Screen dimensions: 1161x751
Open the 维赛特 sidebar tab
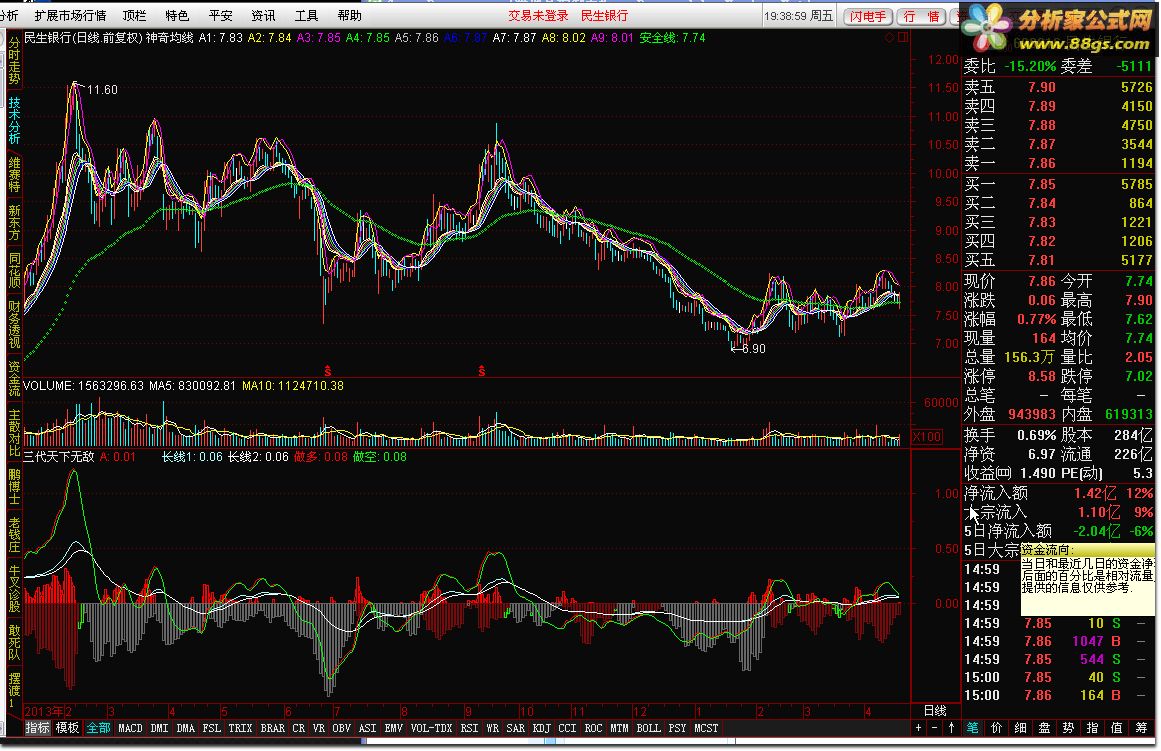(14, 174)
